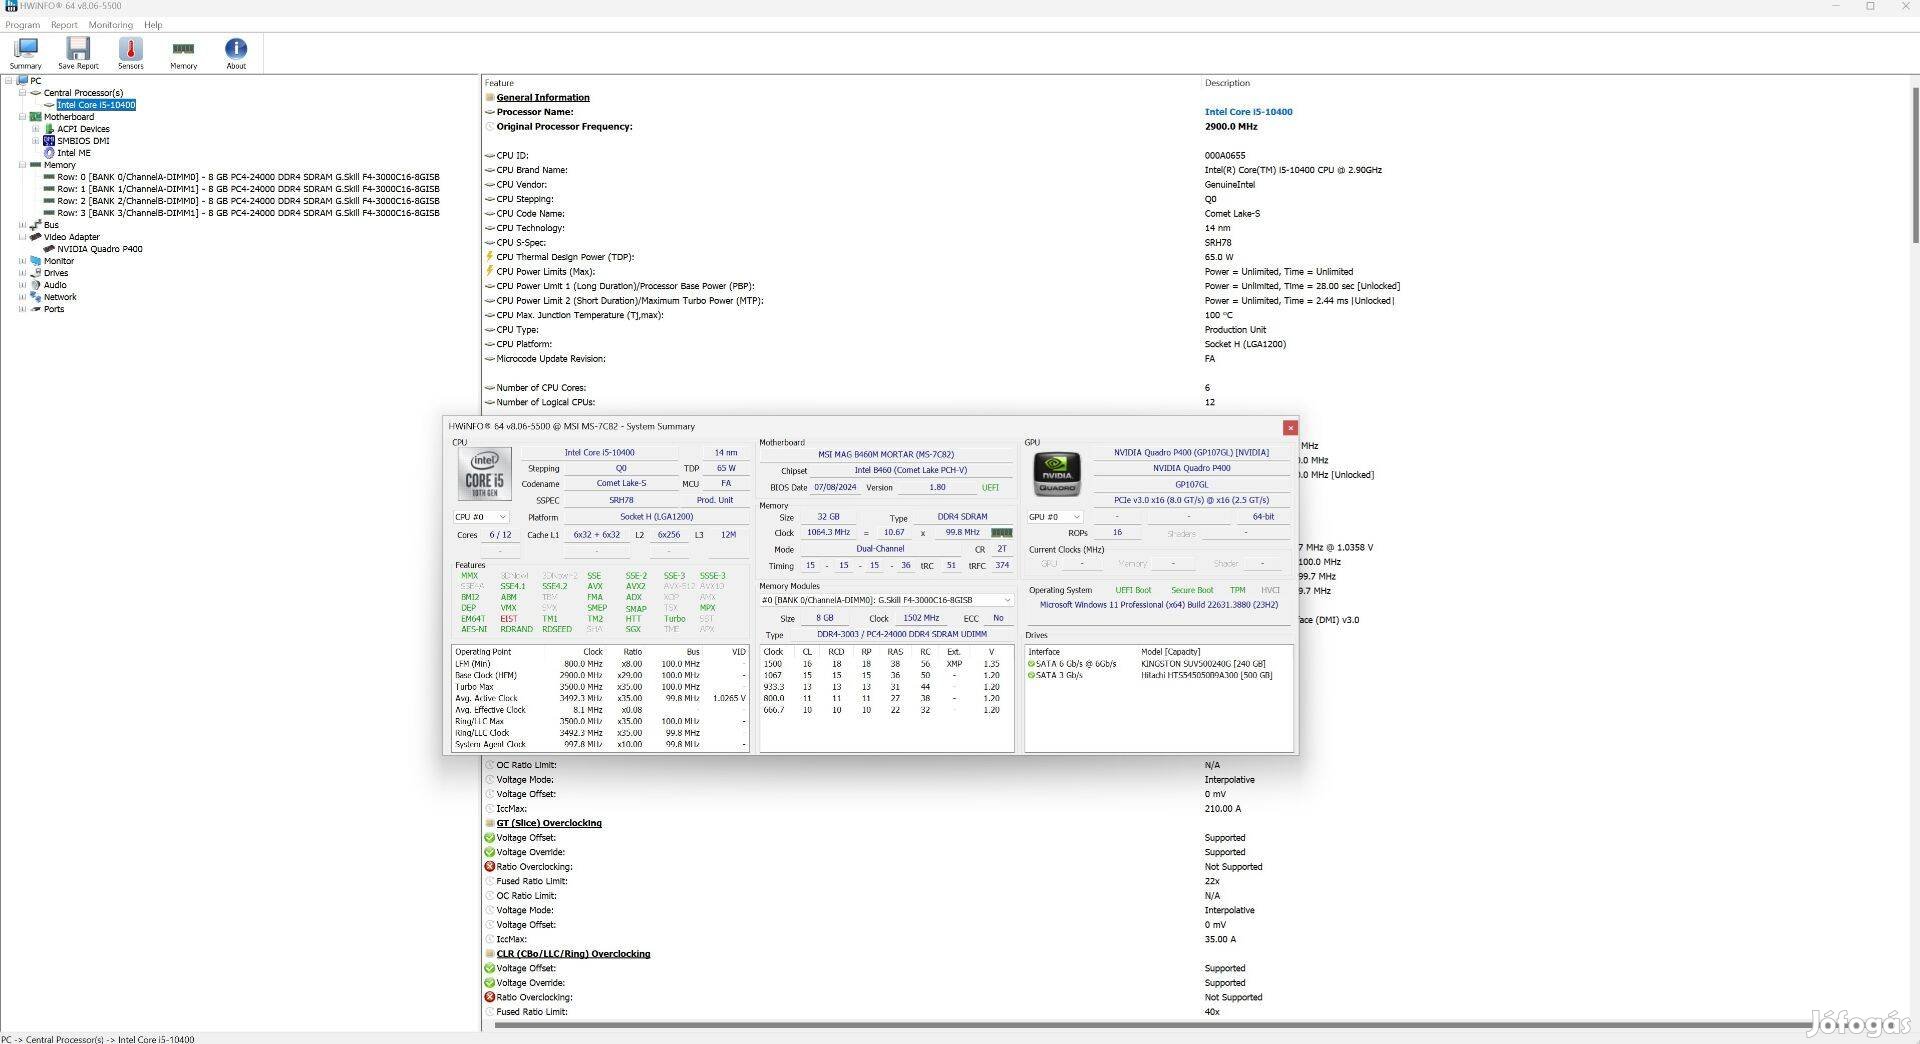The image size is (1920, 1044).
Task: Click the PC computer icon in tree
Action: click(22, 81)
